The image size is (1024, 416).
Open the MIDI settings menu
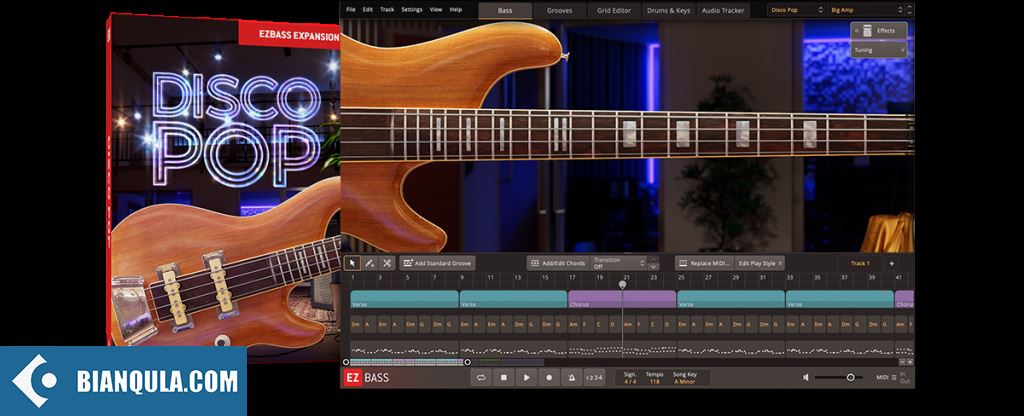click(x=886, y=377)
